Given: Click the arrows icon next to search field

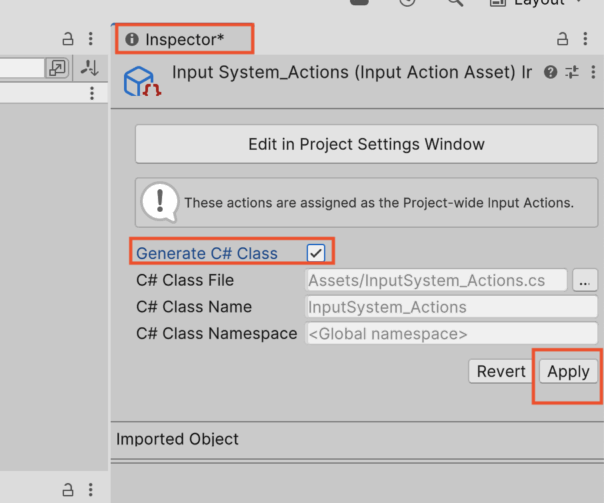Looking at the screenshot, I should click(89, 68).
